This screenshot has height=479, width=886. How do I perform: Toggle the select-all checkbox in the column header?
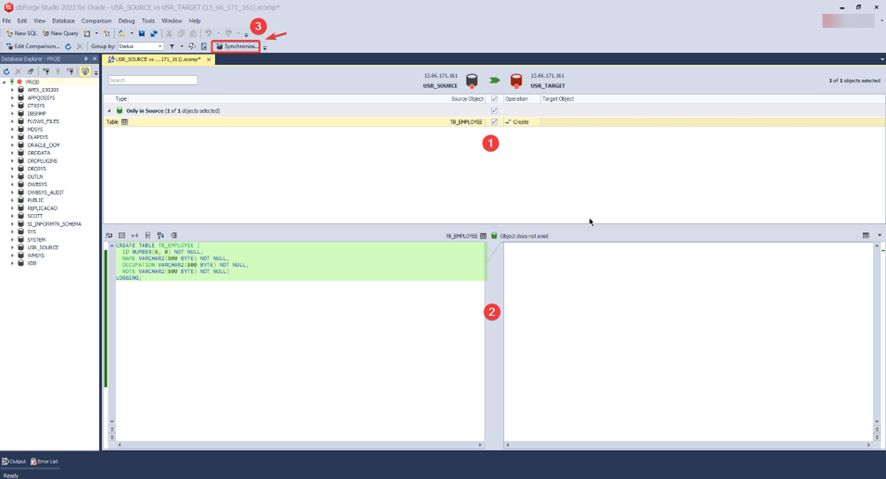click(x=494, y=99)
